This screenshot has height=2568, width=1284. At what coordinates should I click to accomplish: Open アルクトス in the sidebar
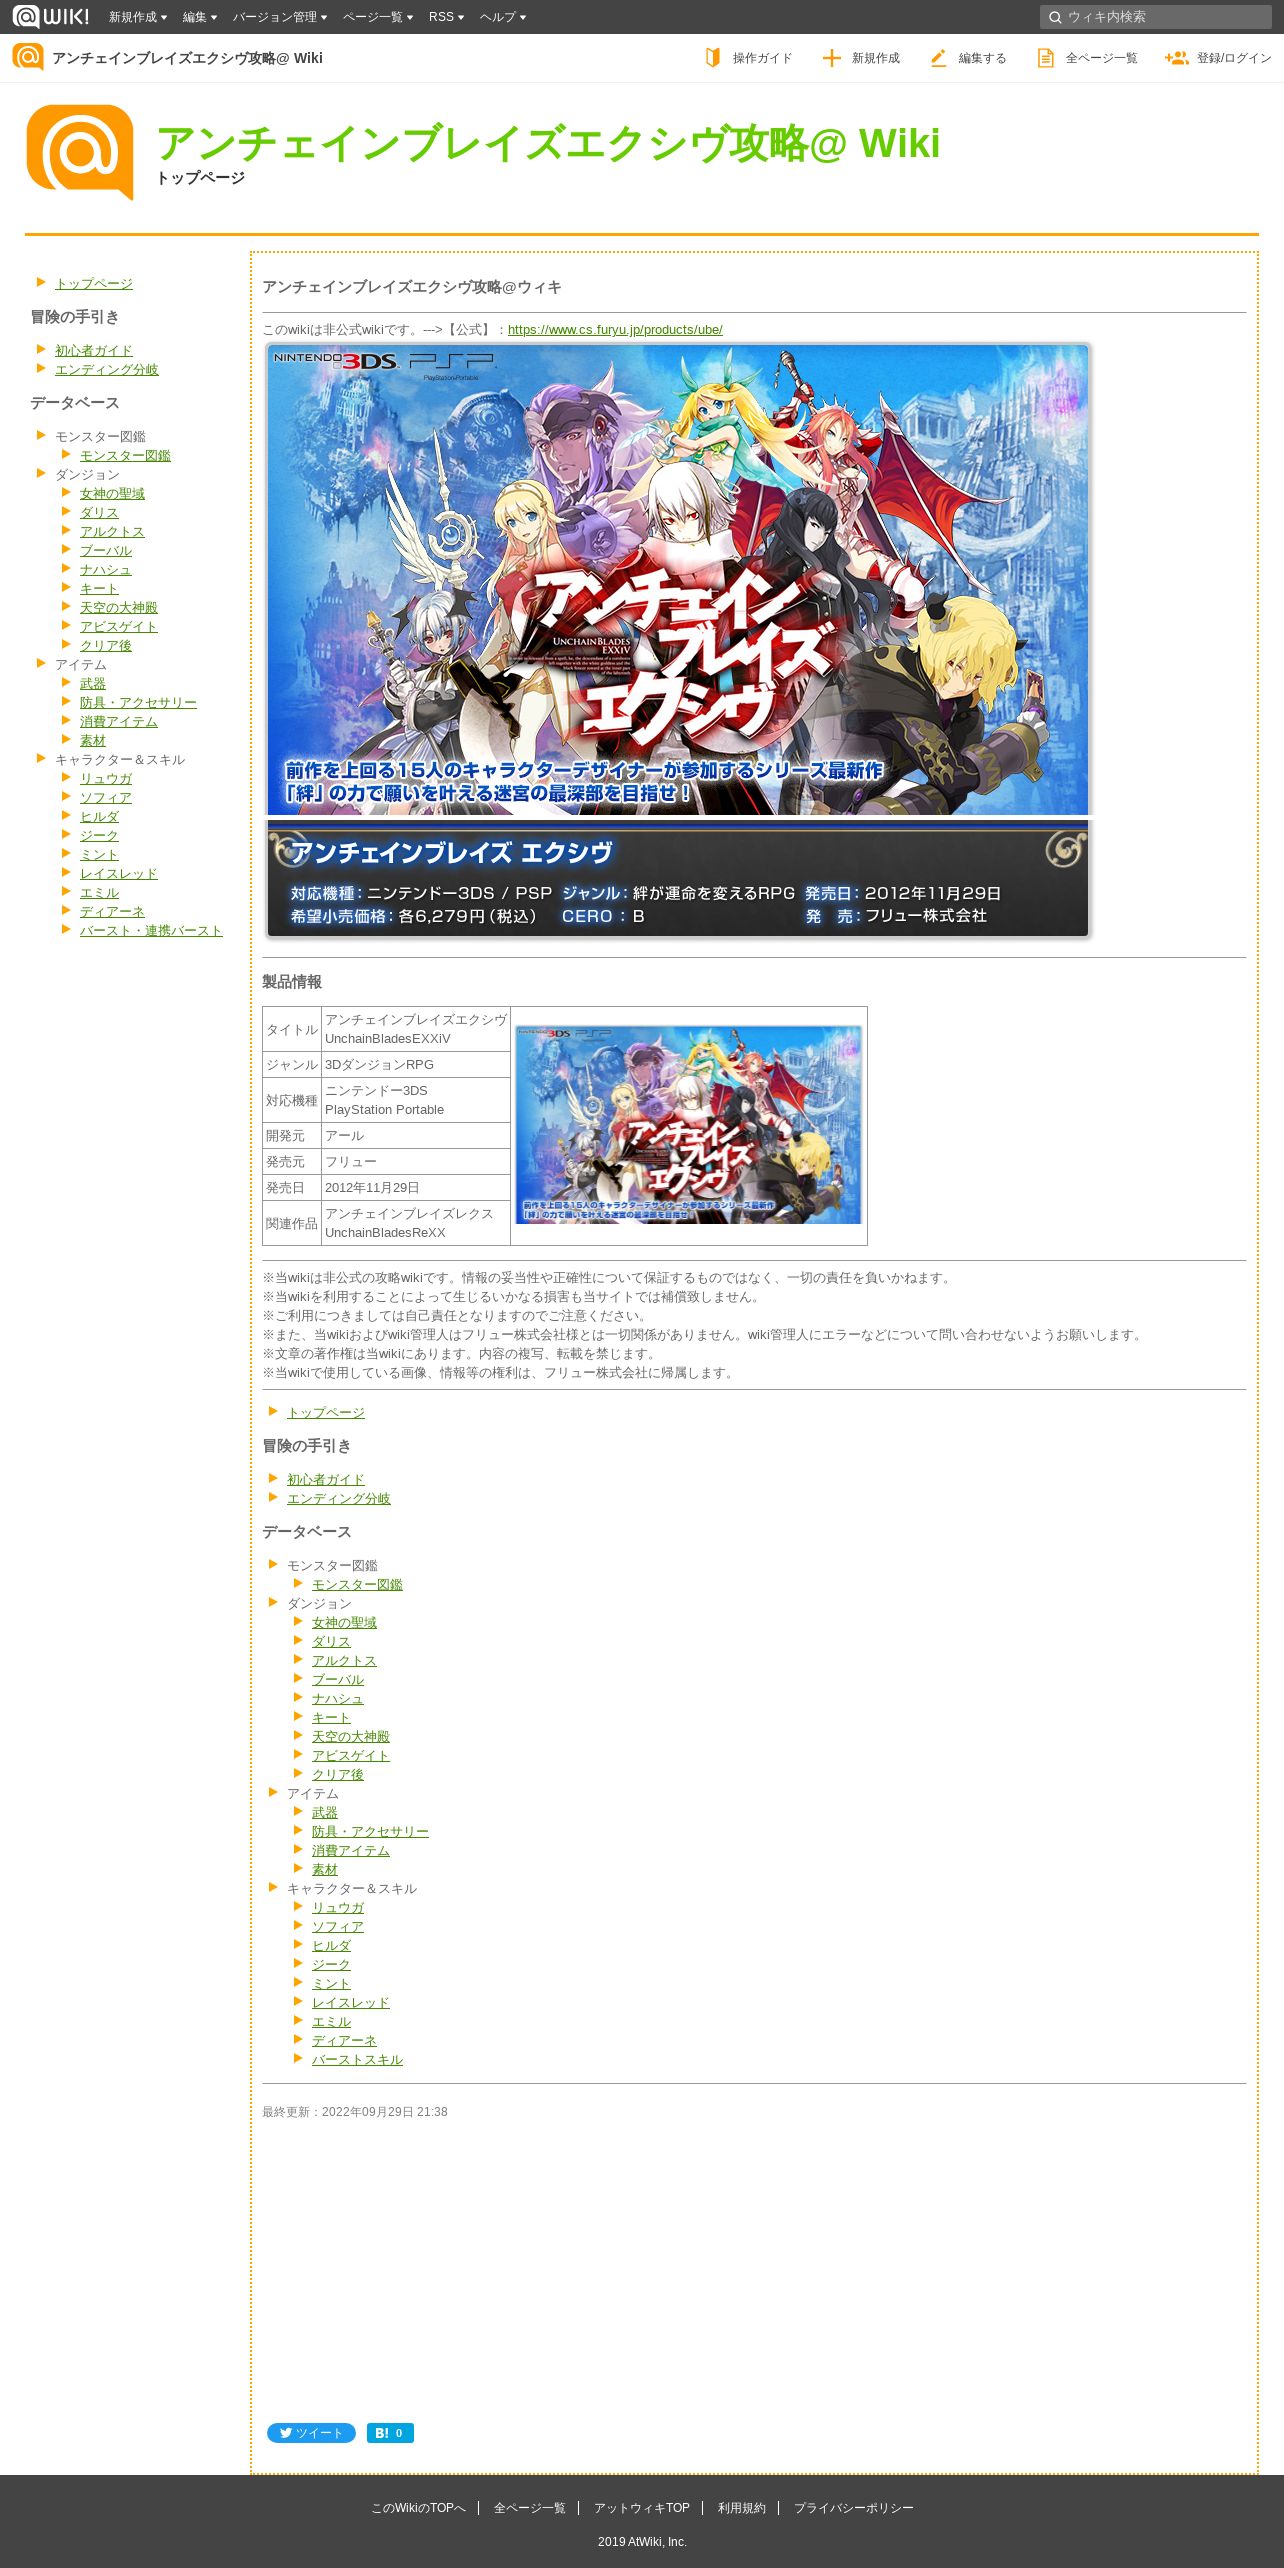pyautogui.click(x=112, y=532)
